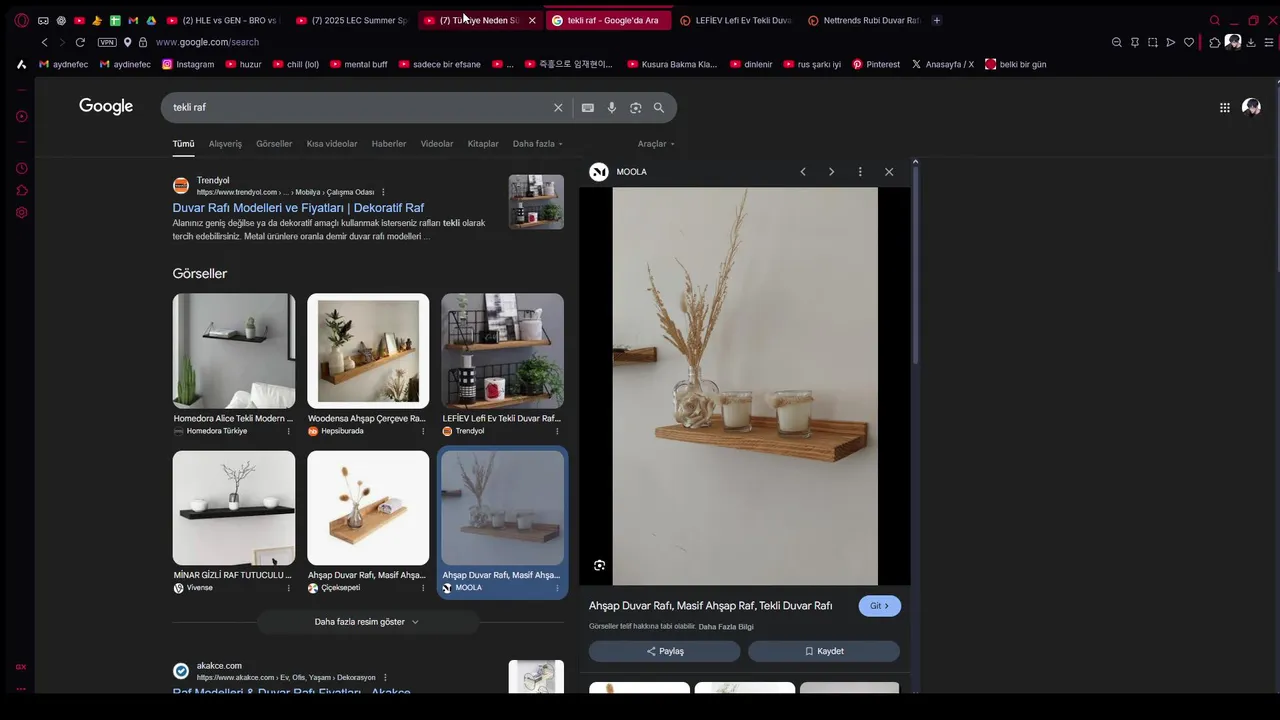Take a snapshot with the capture icon
Image resolution: width=1280 pixels, height=720 pixels.
[x=1153, y=42]
